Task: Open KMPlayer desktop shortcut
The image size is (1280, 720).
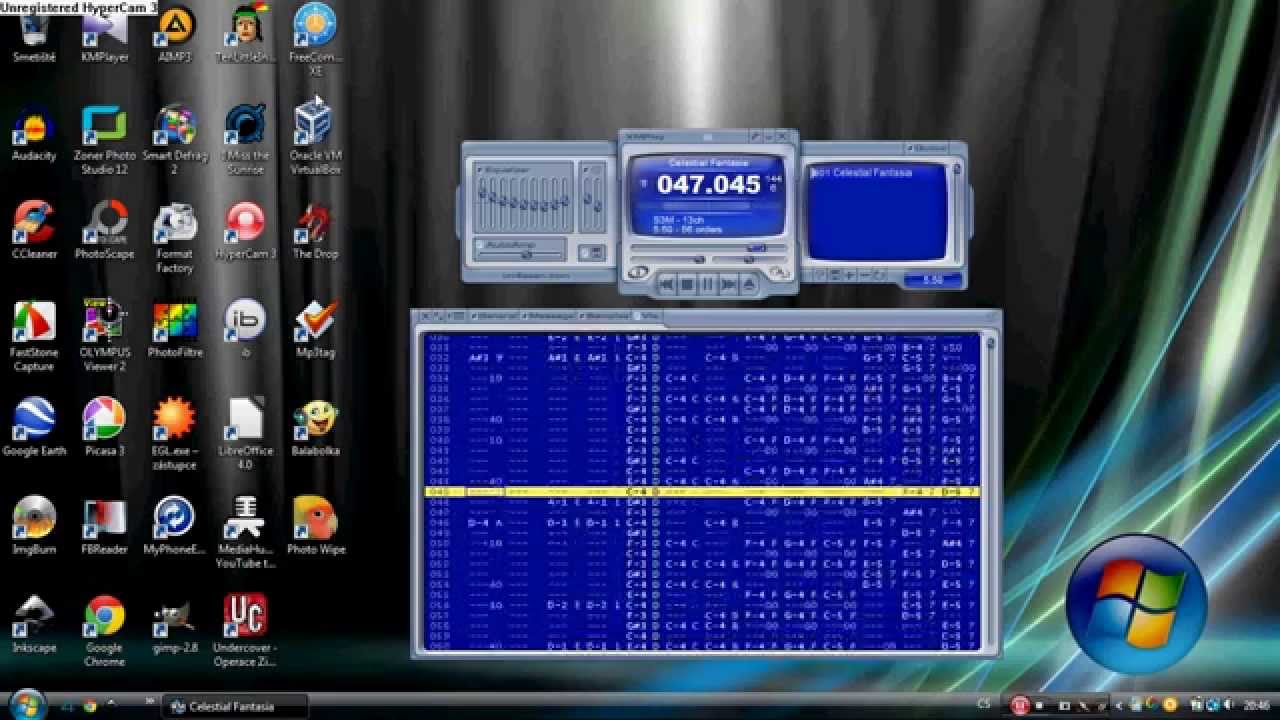Action: (104, 34)
